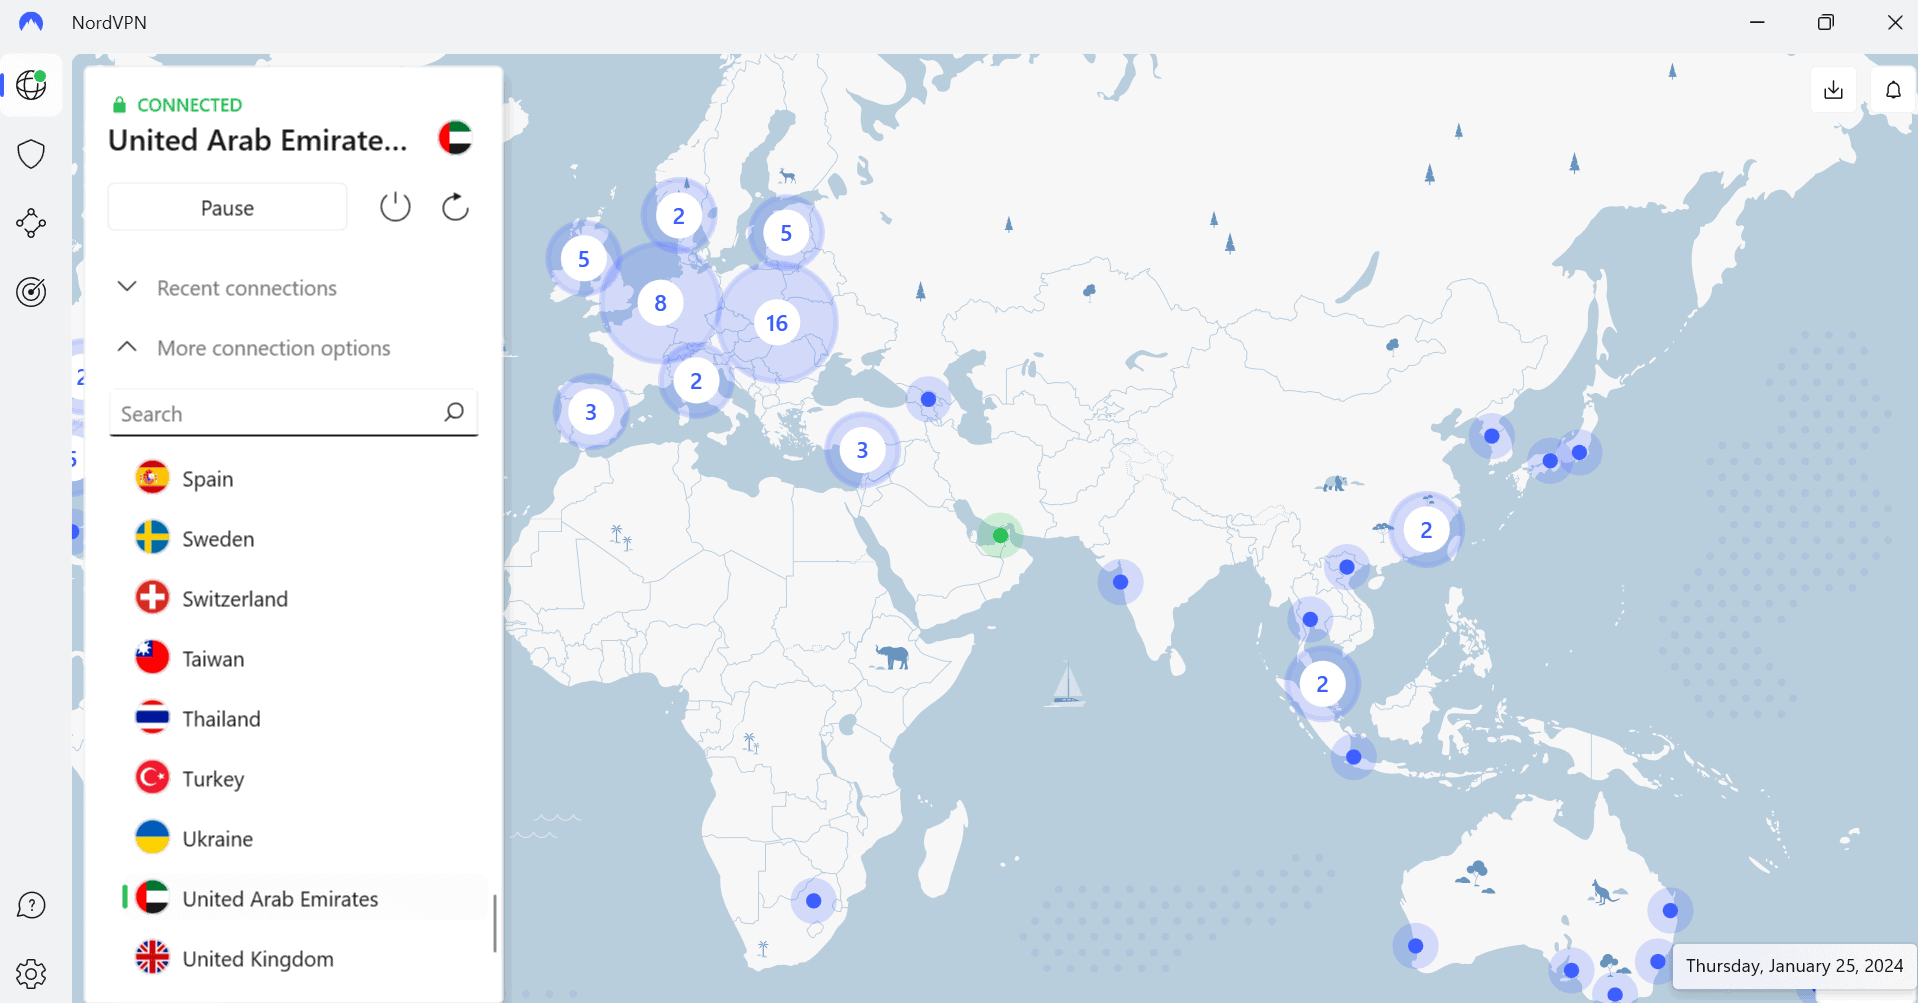Click the 3-server cluster near Portugal
Viewport: 1918px width, 1003px height.
(590, 412)
